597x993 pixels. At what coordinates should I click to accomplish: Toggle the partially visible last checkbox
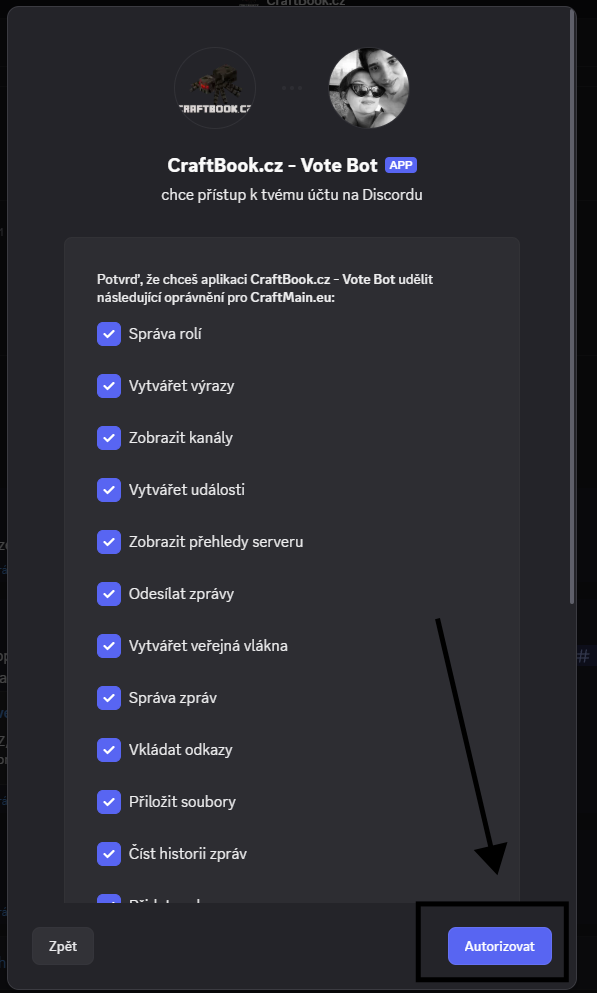(x=109, y=899)
